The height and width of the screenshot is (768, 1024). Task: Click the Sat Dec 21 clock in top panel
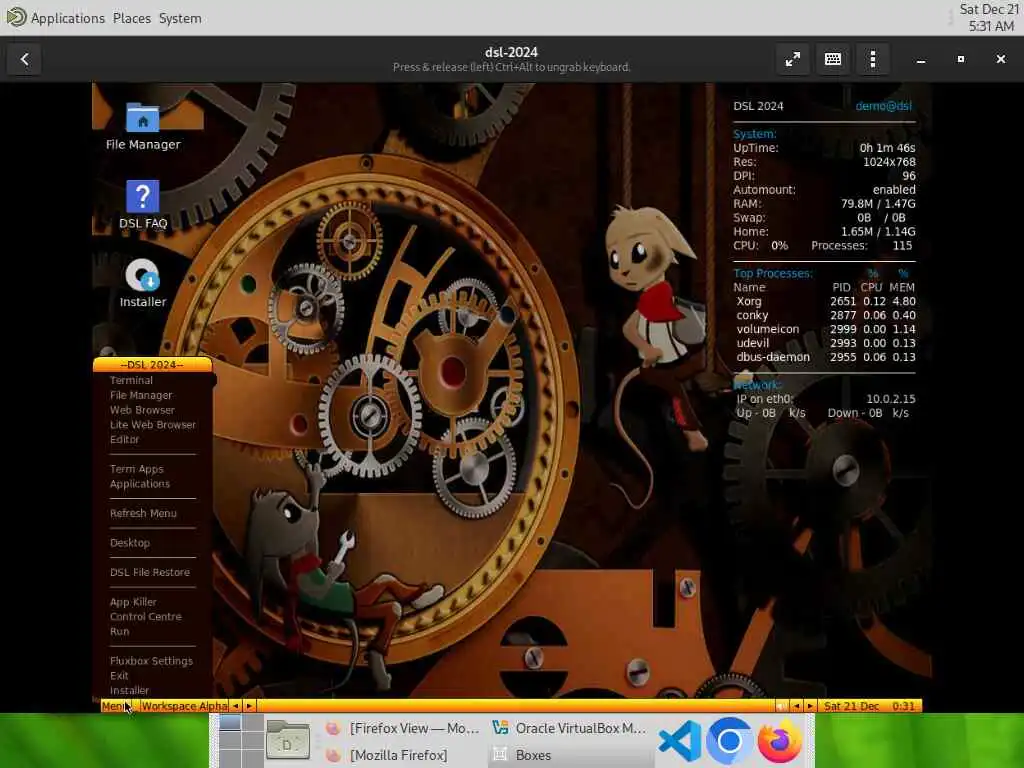point(989,18)
